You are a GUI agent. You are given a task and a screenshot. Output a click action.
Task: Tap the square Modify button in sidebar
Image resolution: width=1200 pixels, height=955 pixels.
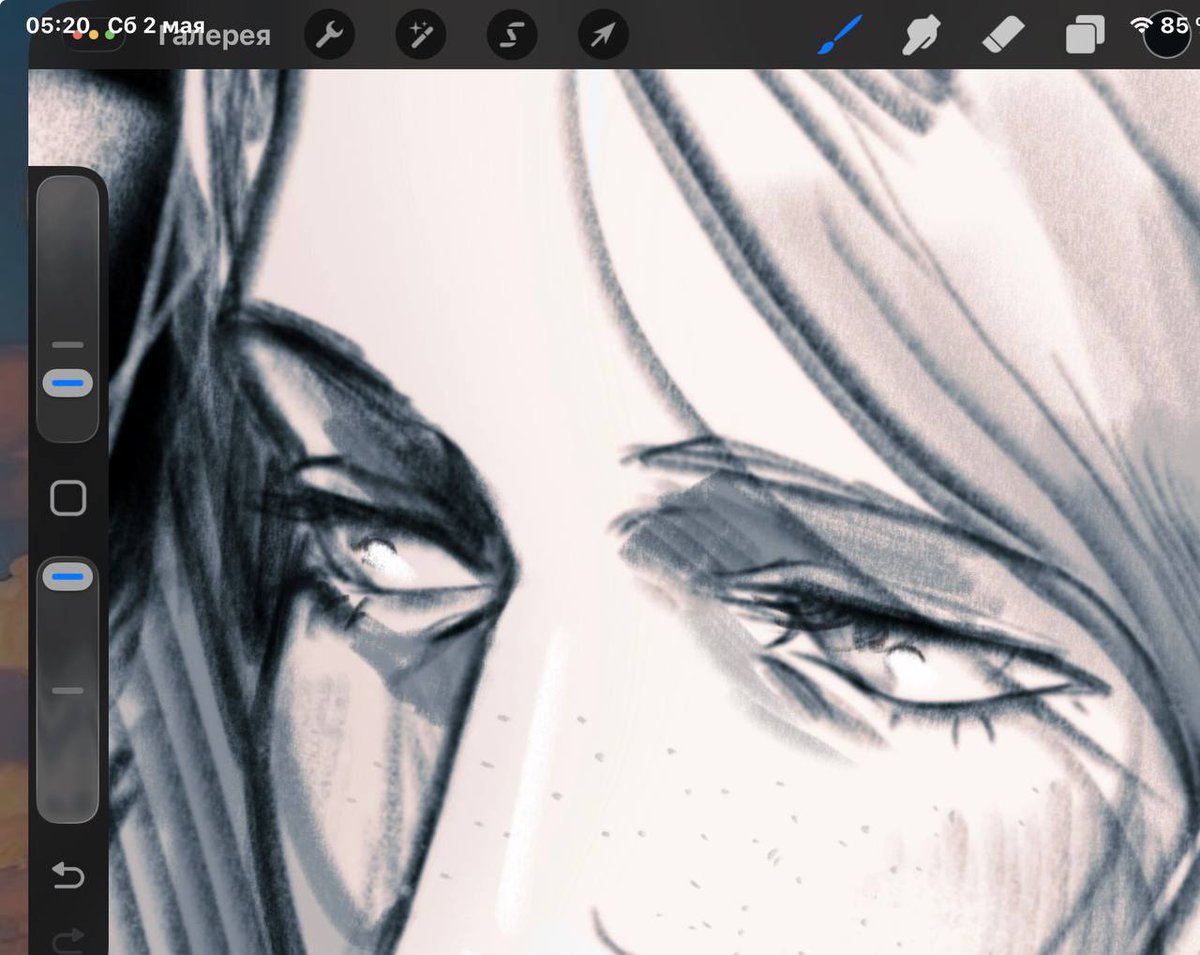point(68,497)
